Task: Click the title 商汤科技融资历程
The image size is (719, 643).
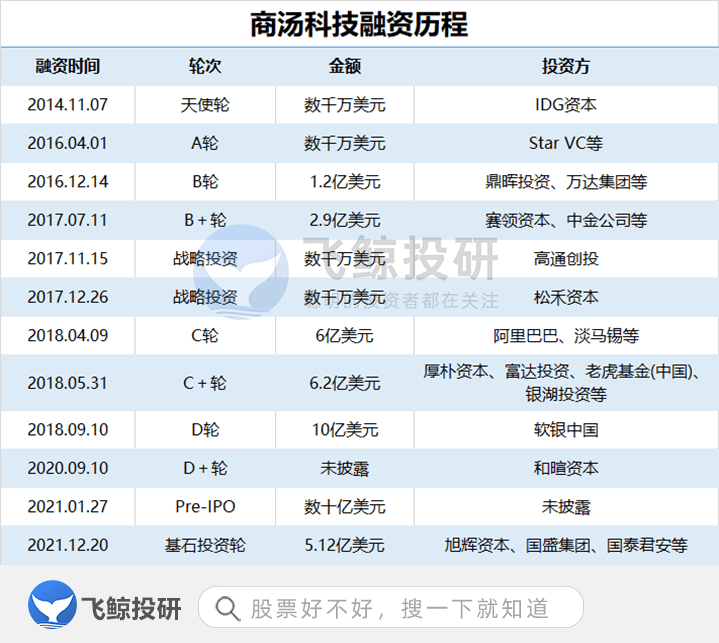Action: 359,24
